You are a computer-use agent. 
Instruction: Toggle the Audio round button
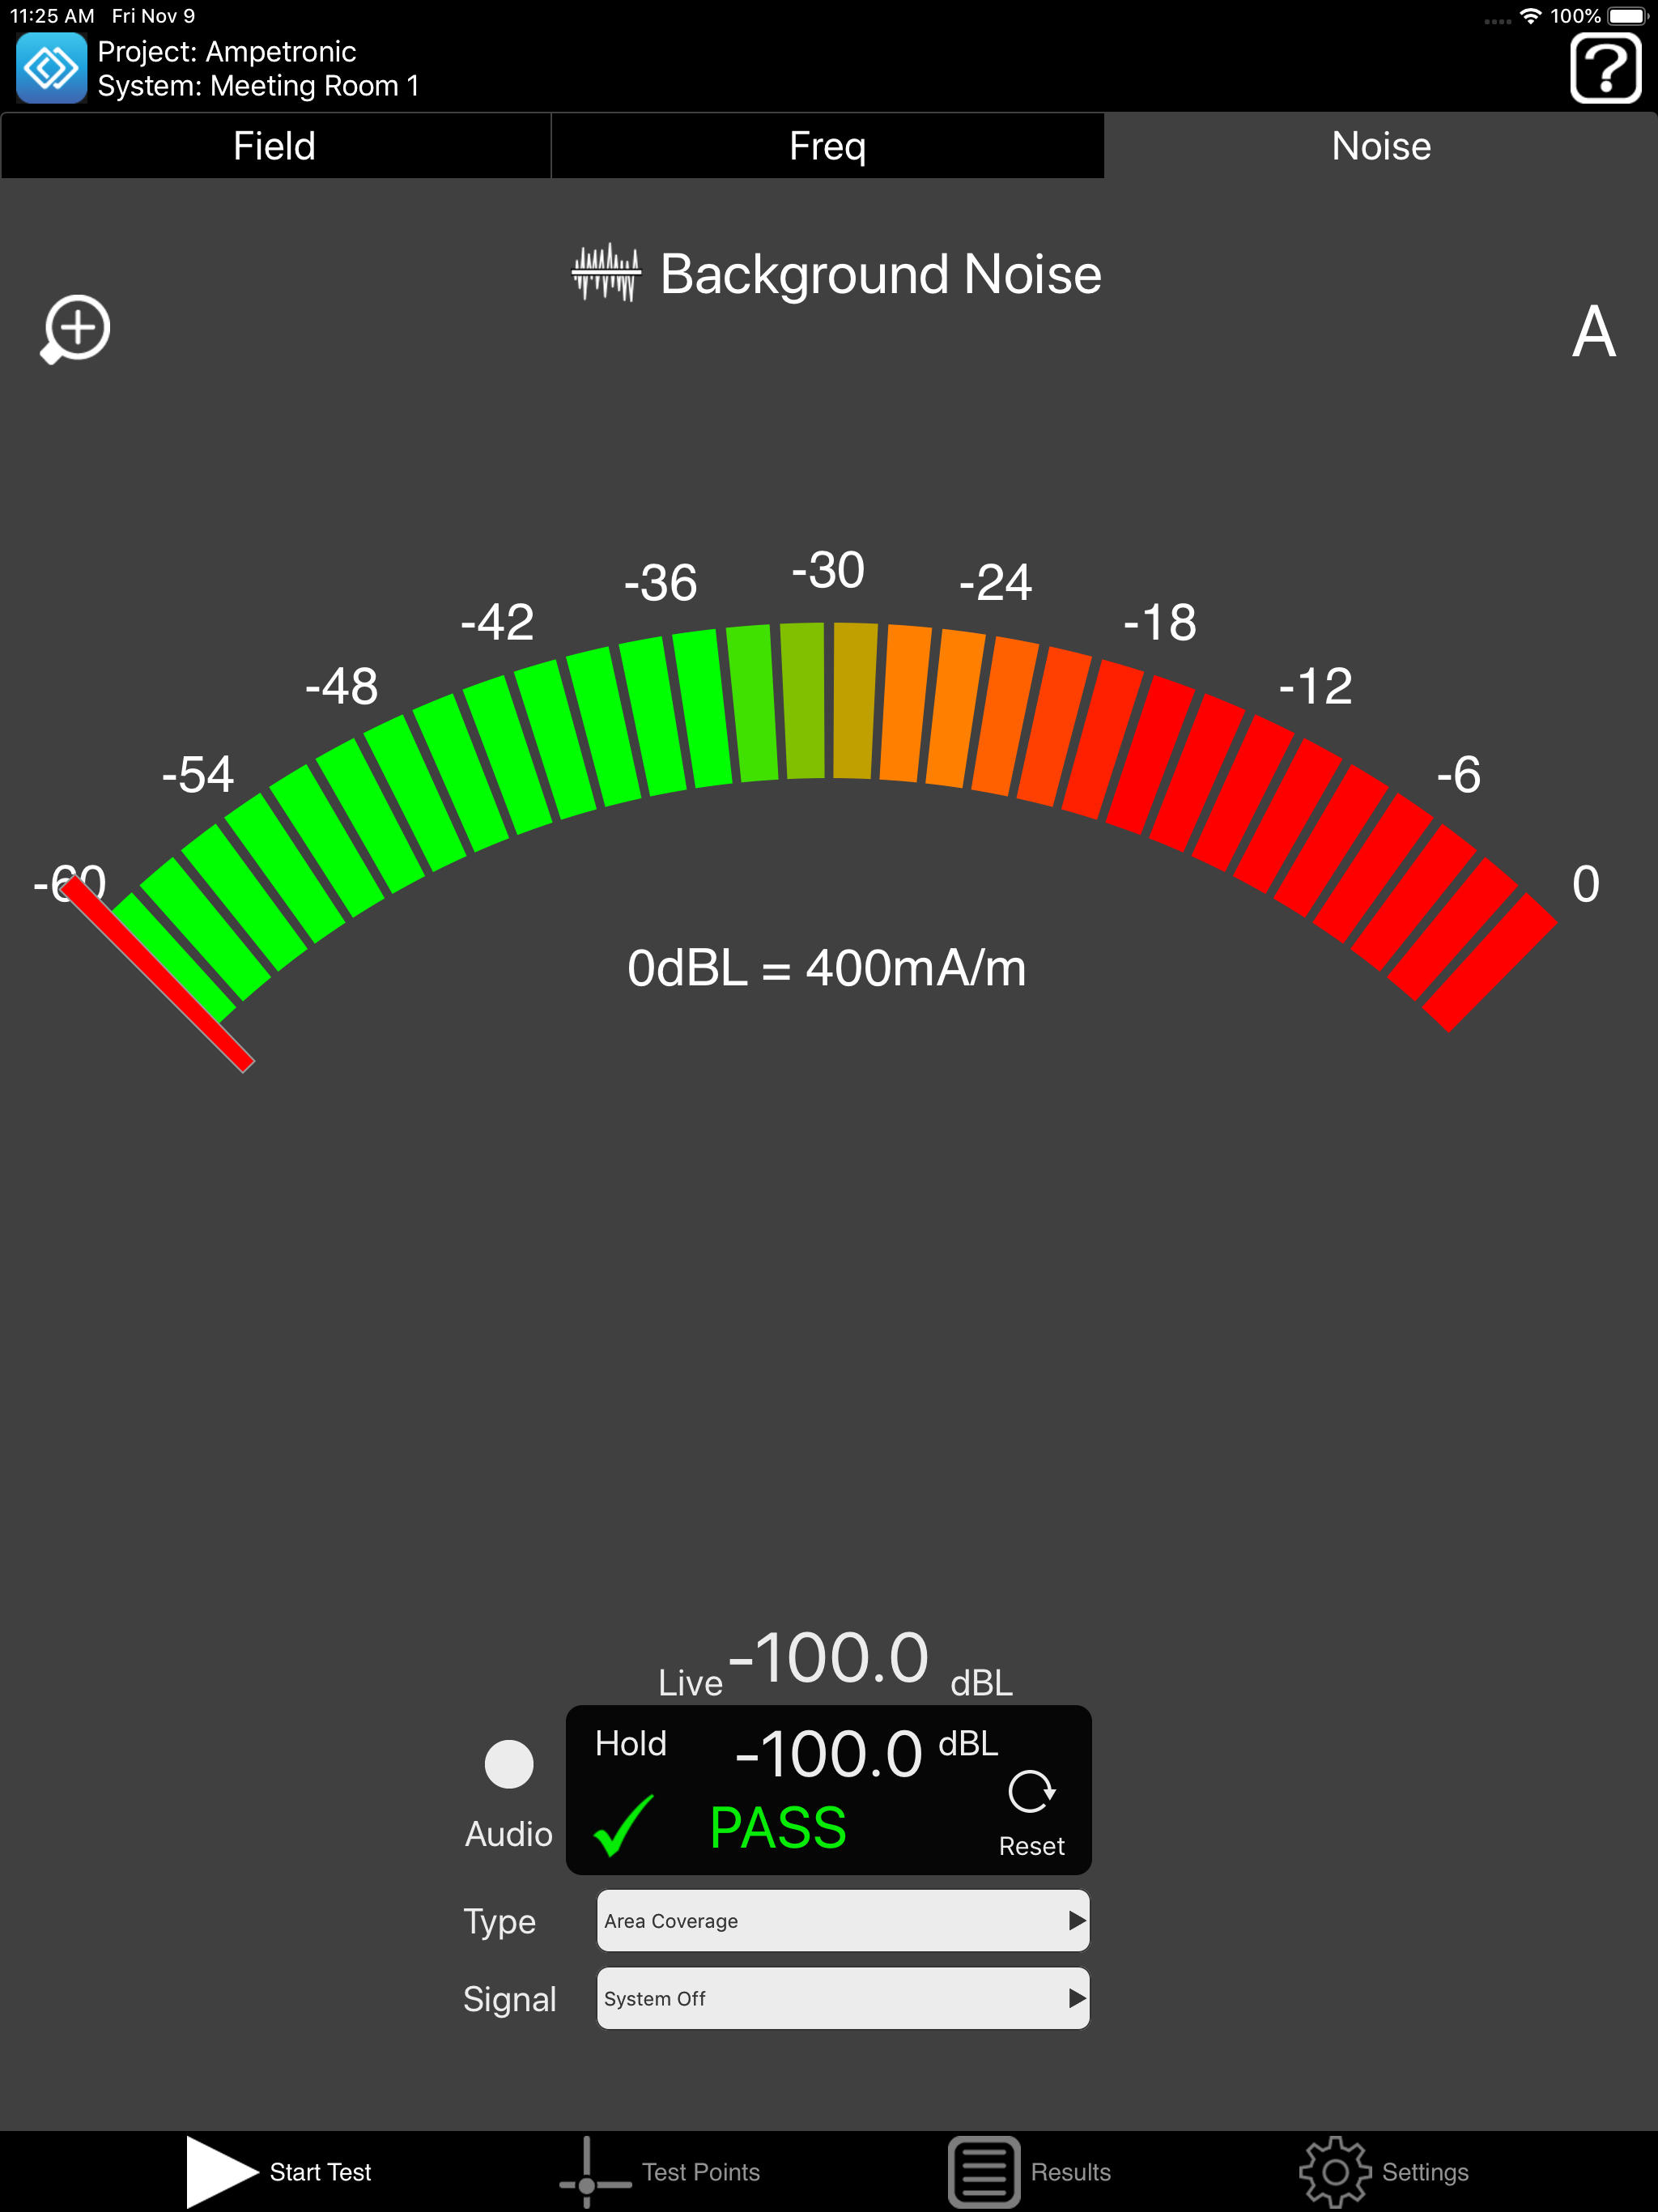[x=509, y=1765]
